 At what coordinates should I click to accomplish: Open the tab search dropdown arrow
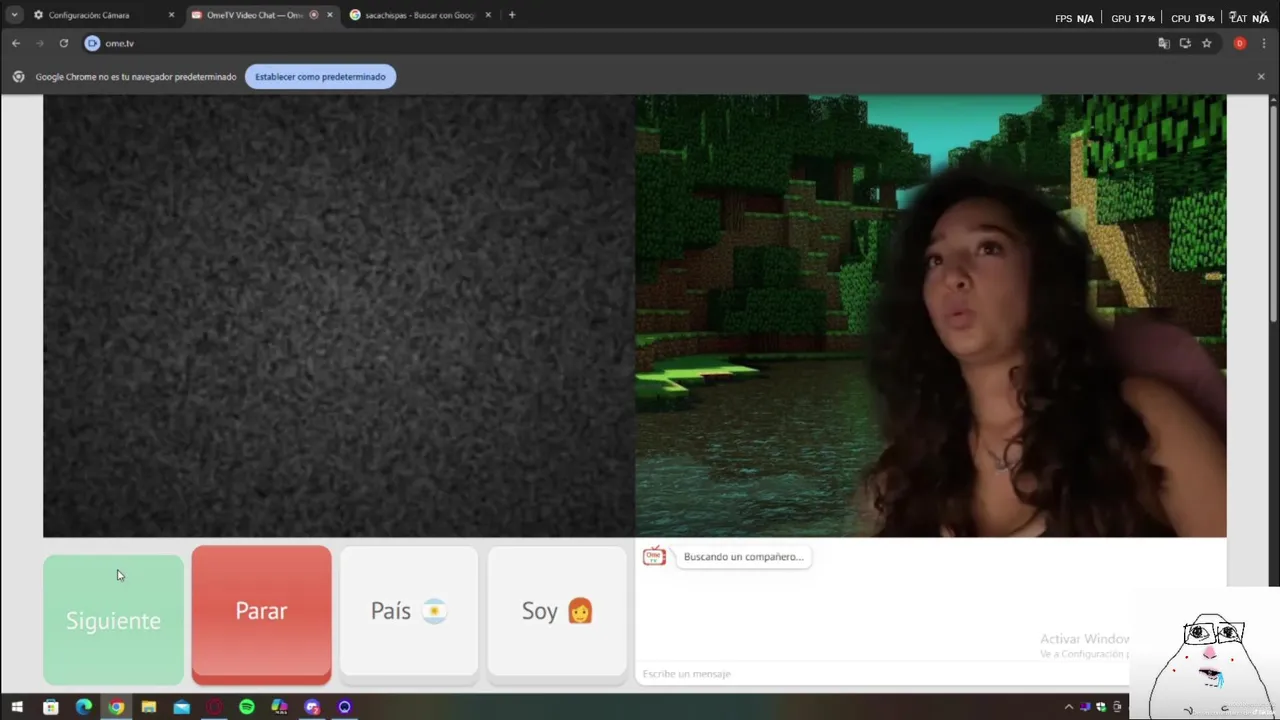14,15
